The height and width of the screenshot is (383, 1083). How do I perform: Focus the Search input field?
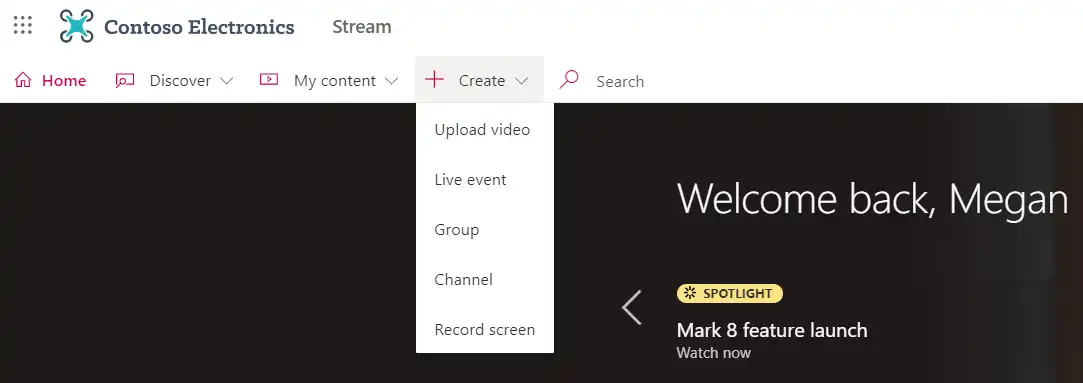click(620, 81)
